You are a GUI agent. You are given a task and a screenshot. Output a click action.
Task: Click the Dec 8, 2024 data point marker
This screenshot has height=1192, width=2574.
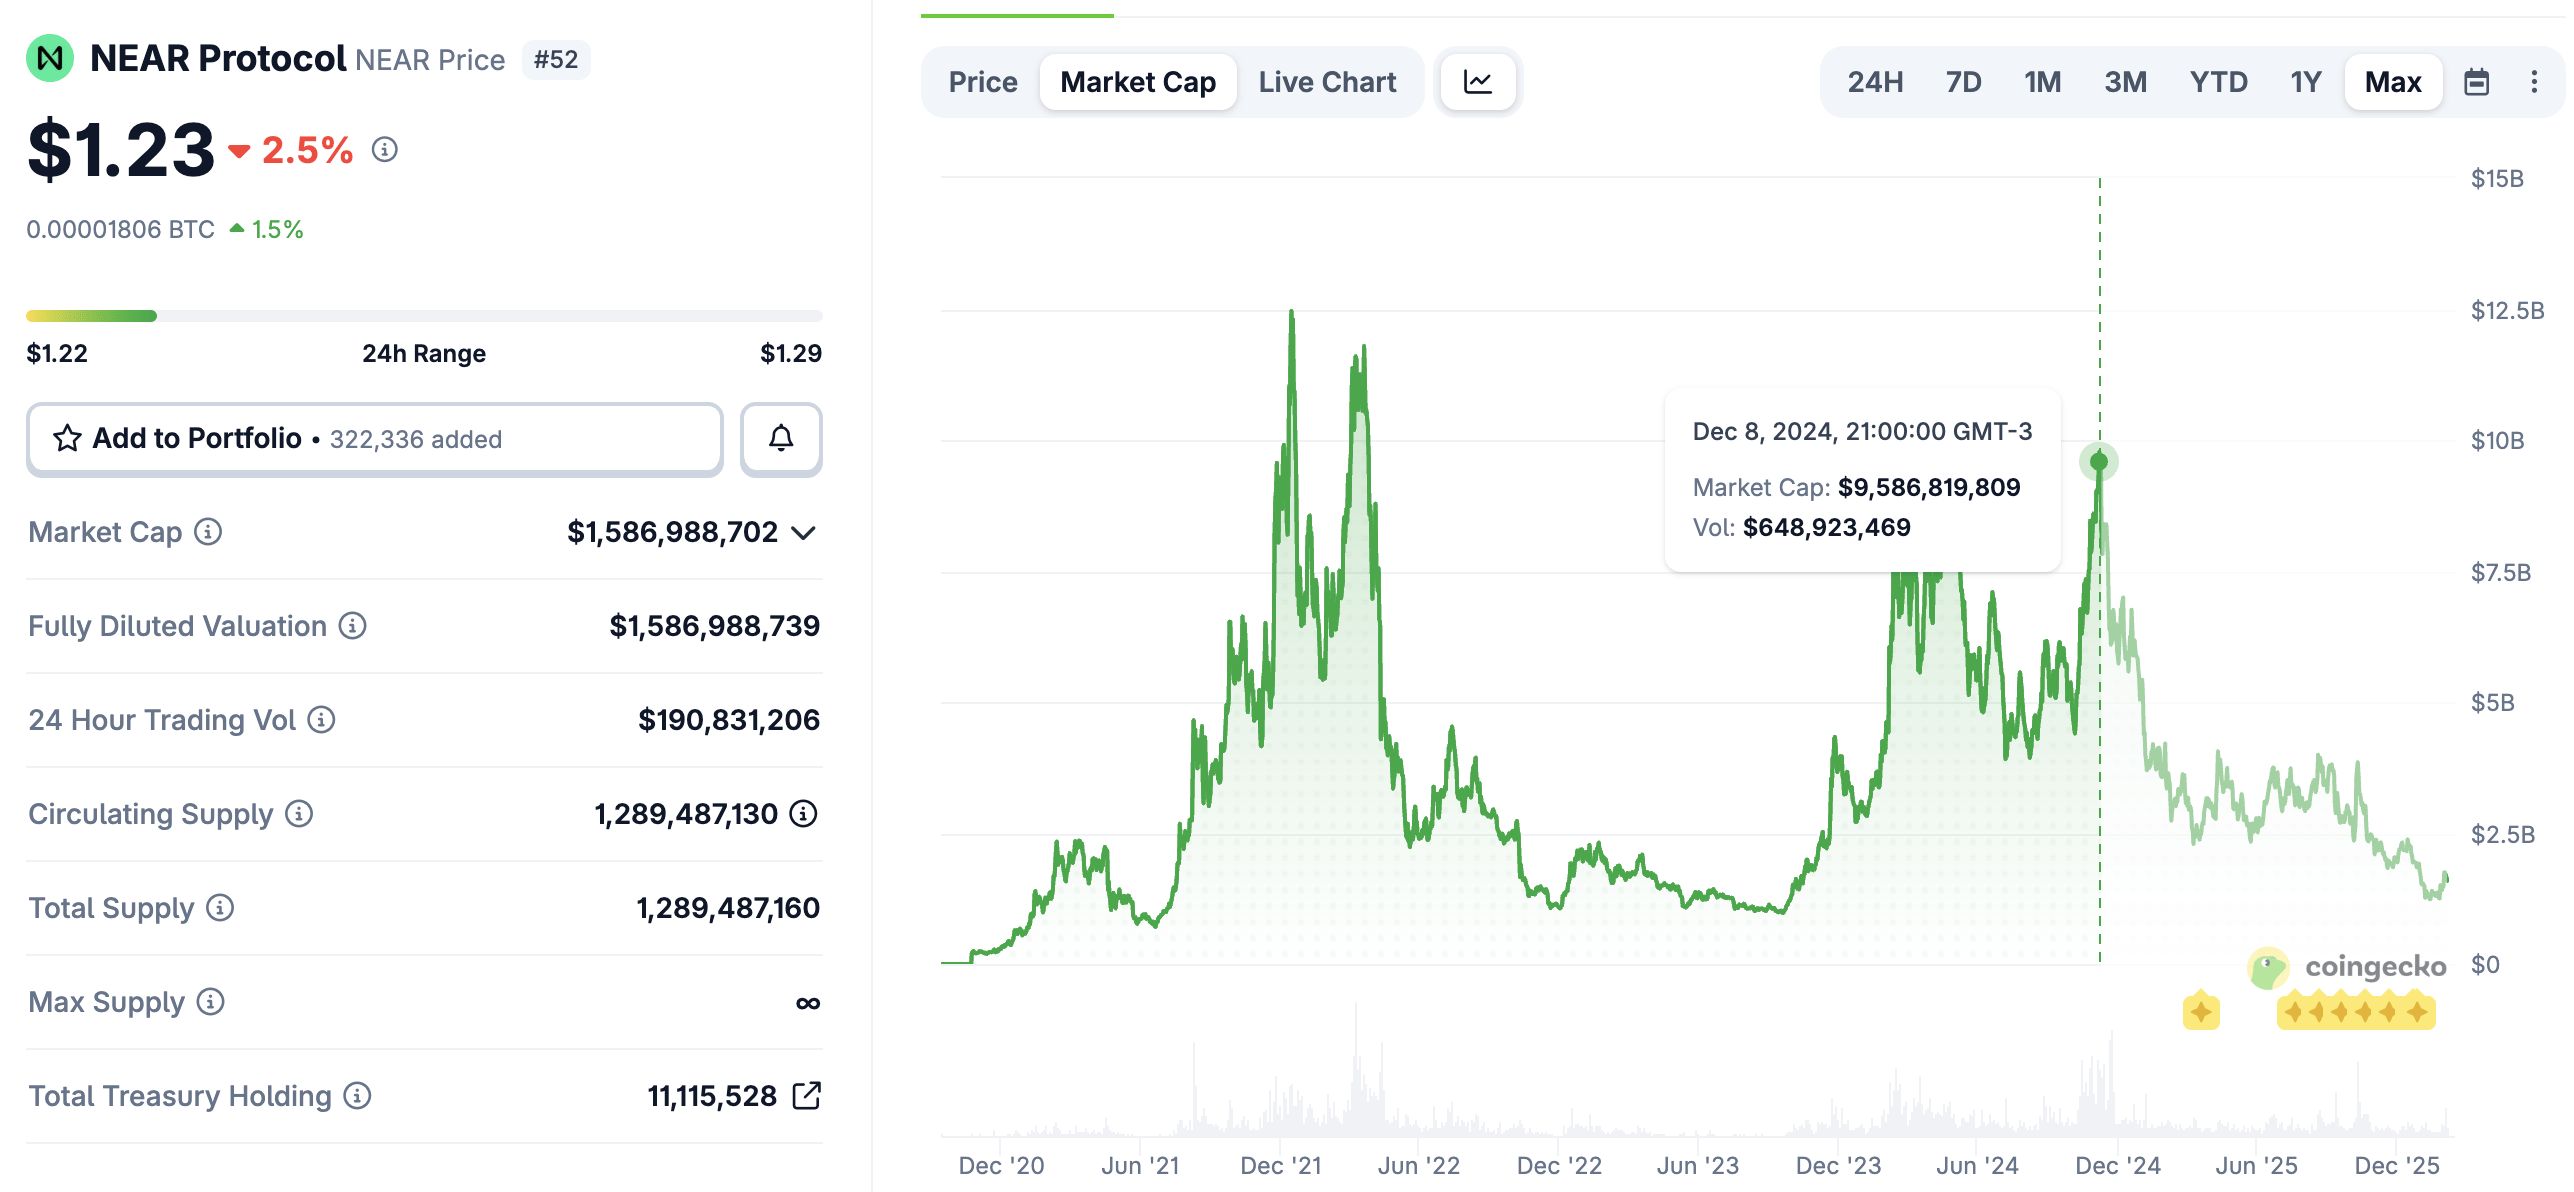pos(2099,461)
